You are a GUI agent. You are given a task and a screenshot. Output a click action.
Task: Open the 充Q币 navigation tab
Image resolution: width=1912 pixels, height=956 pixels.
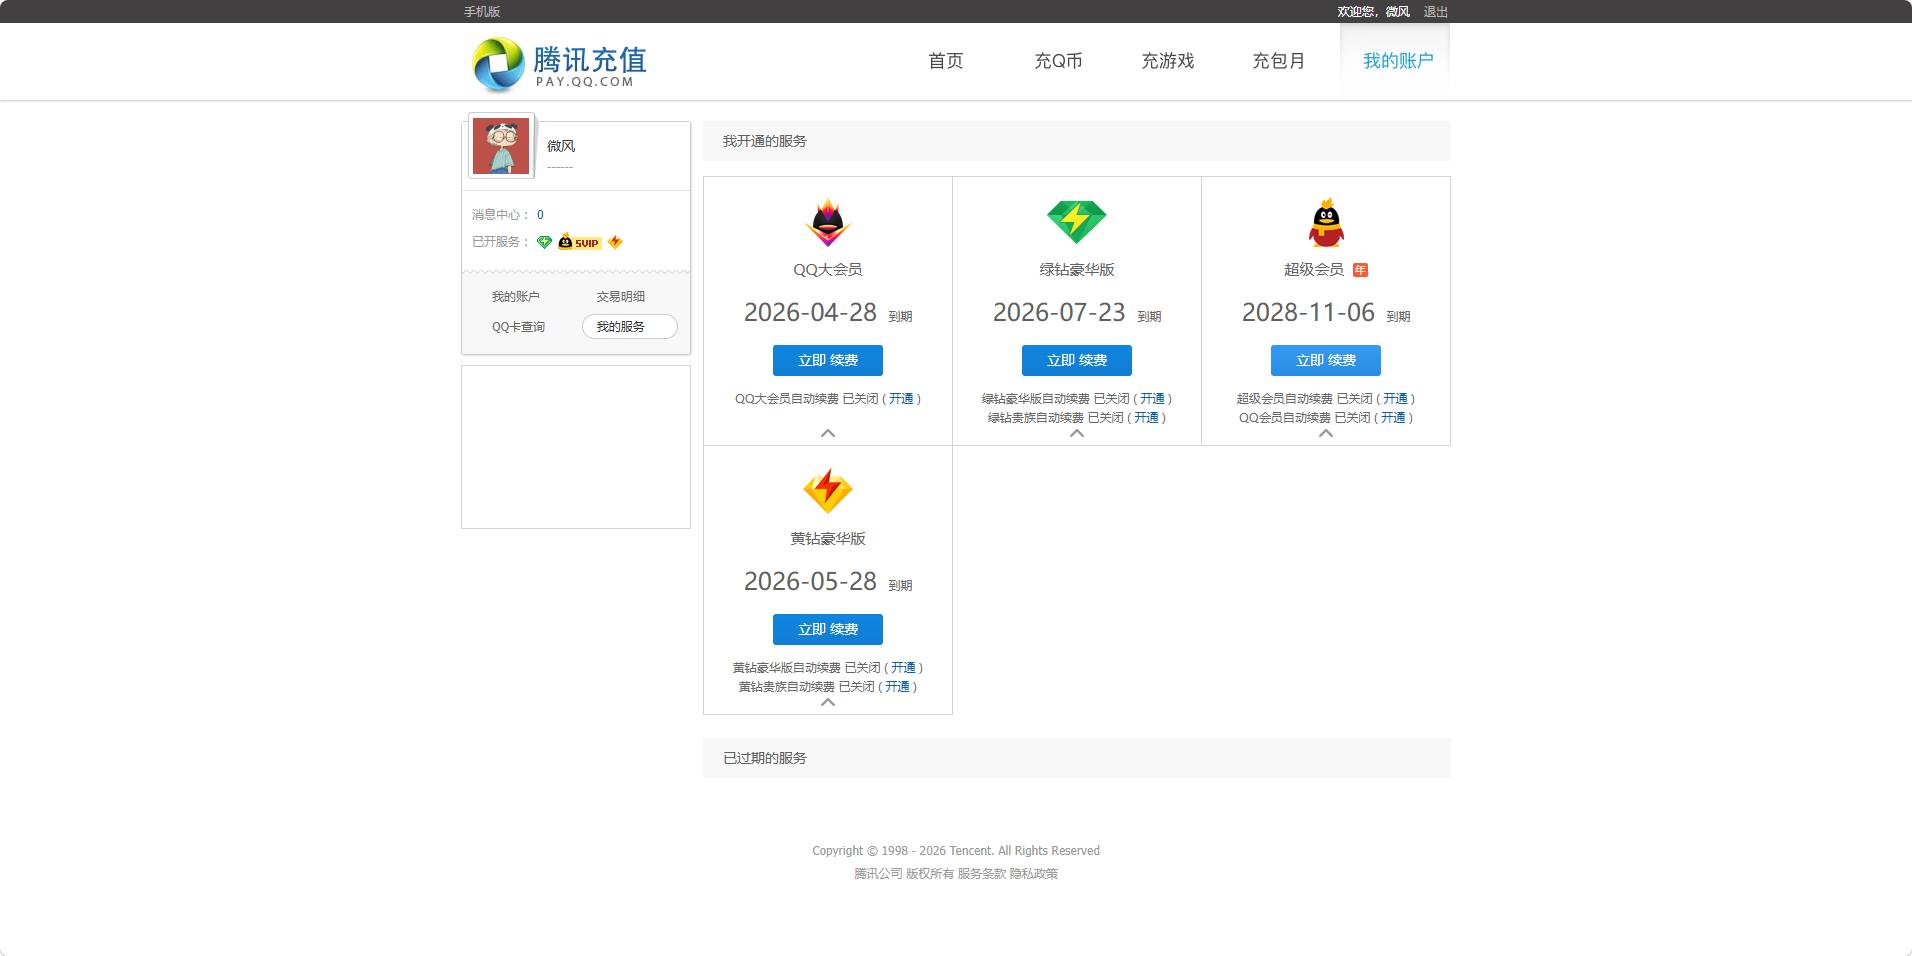(x=1057, y=61)
